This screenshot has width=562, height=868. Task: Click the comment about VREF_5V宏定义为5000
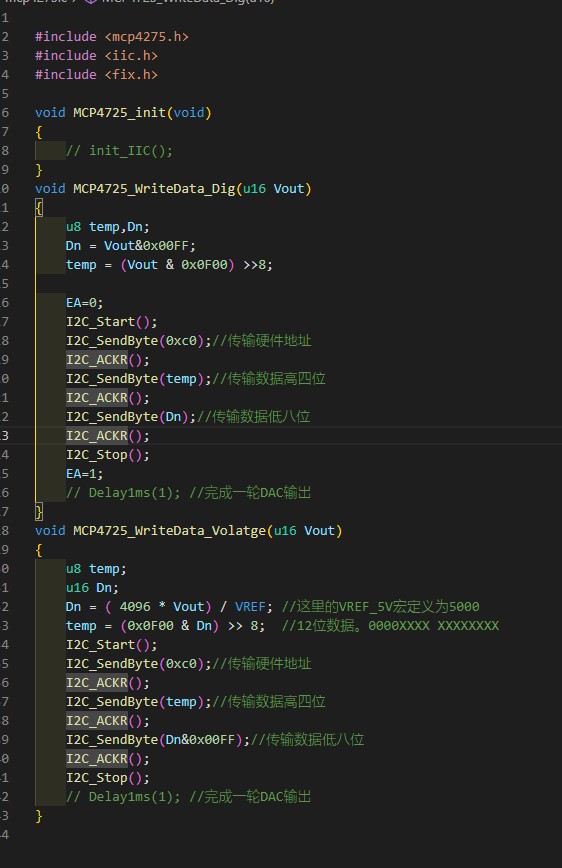[380, 607]
